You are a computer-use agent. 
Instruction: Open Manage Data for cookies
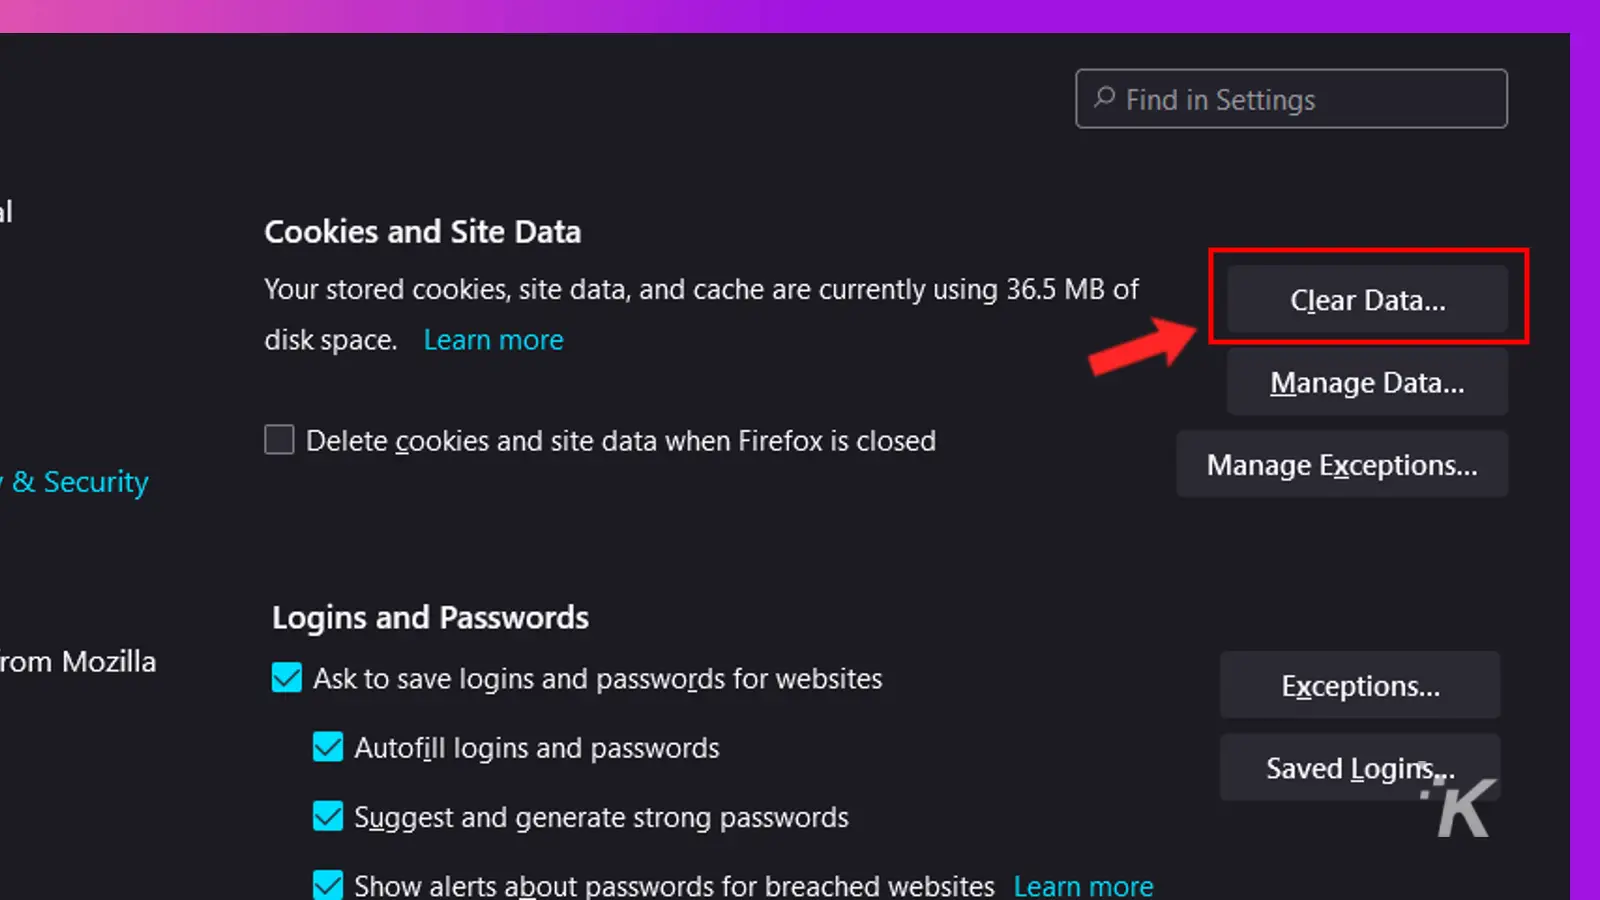[x=1367, y=382]
